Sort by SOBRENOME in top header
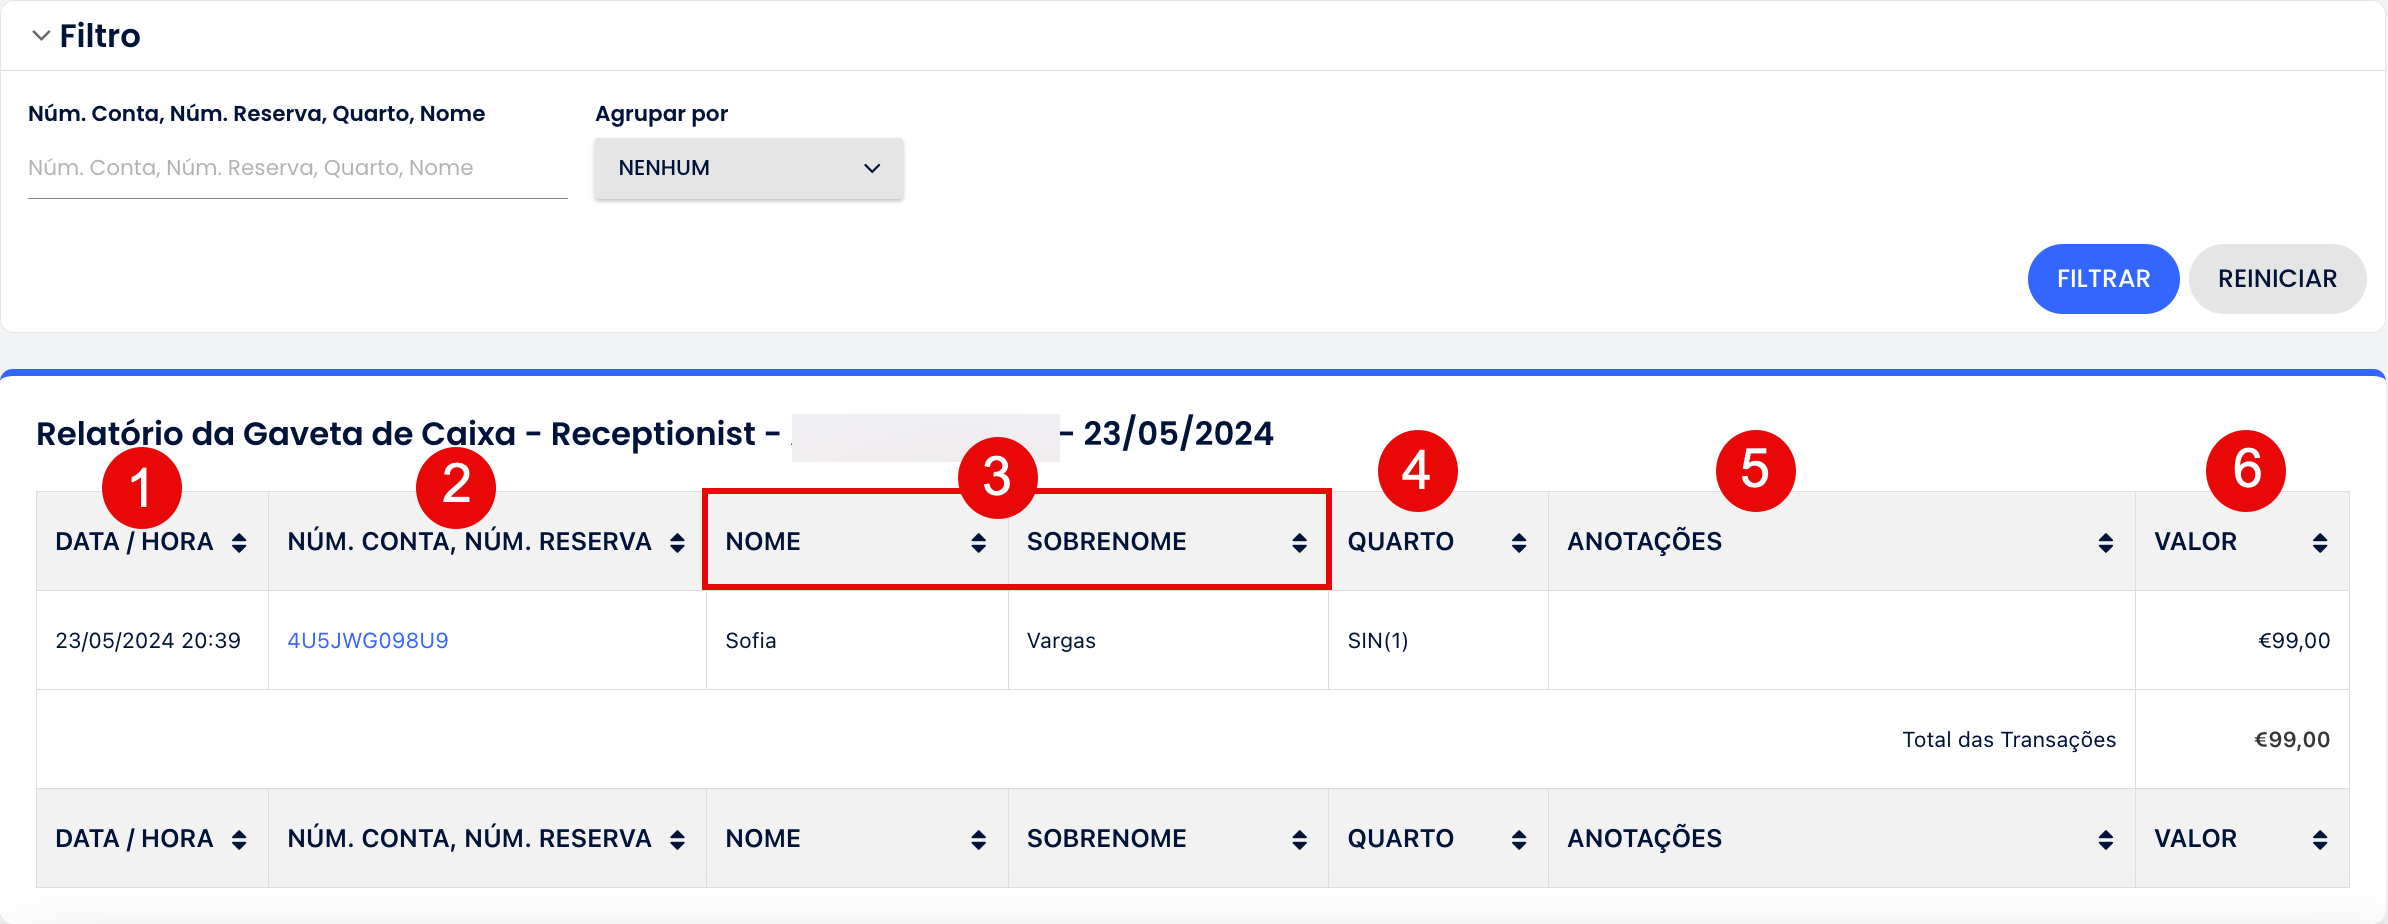Image resolution: width=2388 pixels, height=924 pixels. [x=1168, y=541]
